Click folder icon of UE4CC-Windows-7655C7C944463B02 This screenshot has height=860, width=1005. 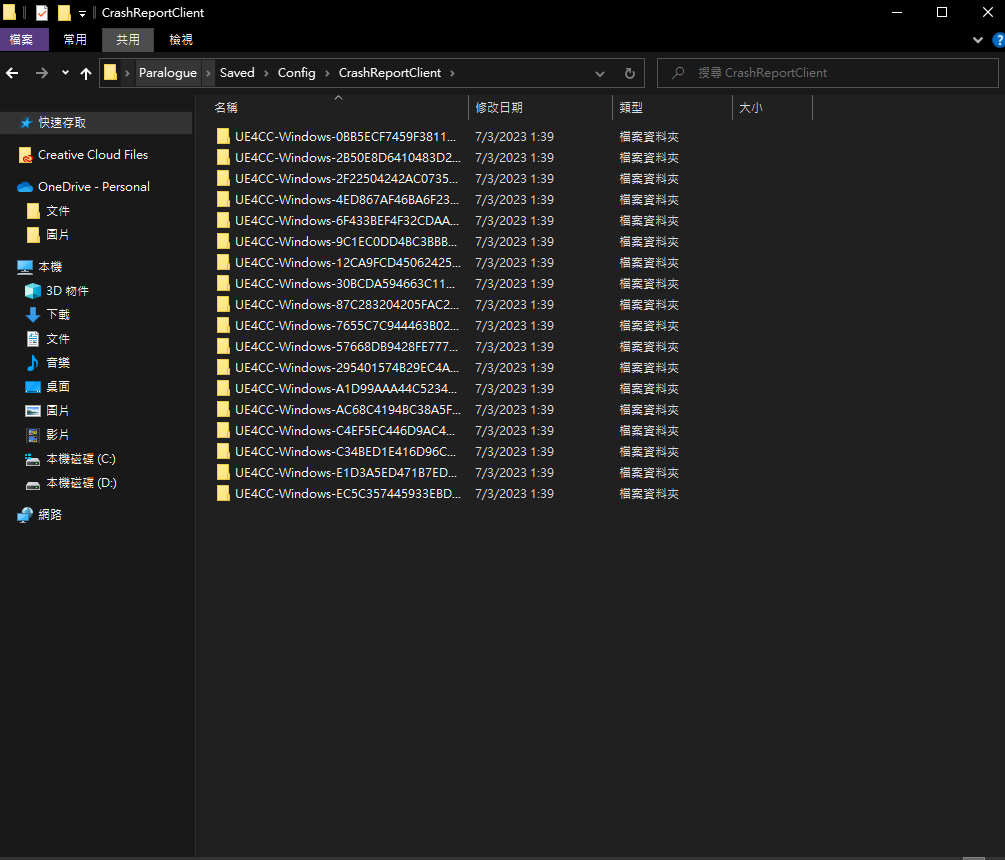(x=223, y=326)
